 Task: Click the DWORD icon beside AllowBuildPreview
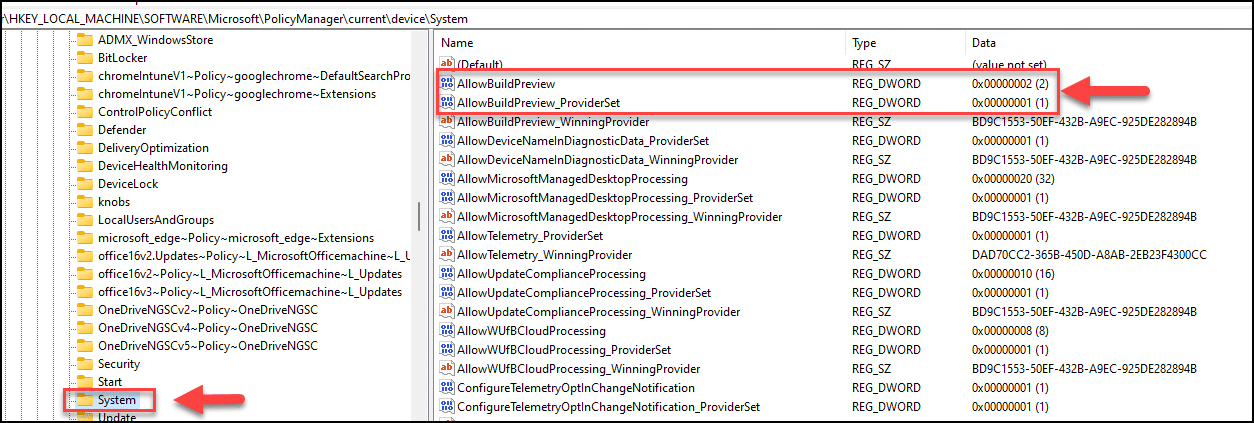tap(447, 83)
